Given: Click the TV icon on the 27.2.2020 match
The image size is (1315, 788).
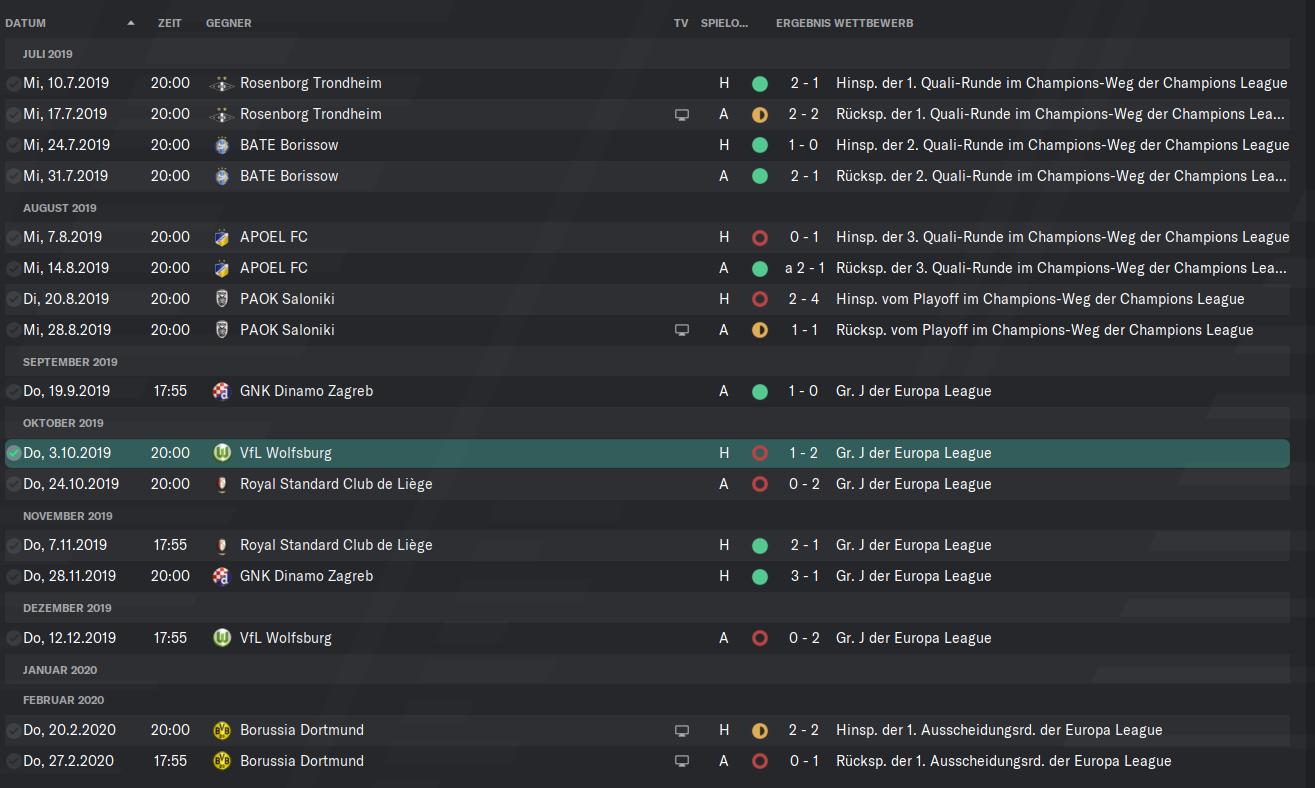Looking at the screenshot, I should (682, 761).
